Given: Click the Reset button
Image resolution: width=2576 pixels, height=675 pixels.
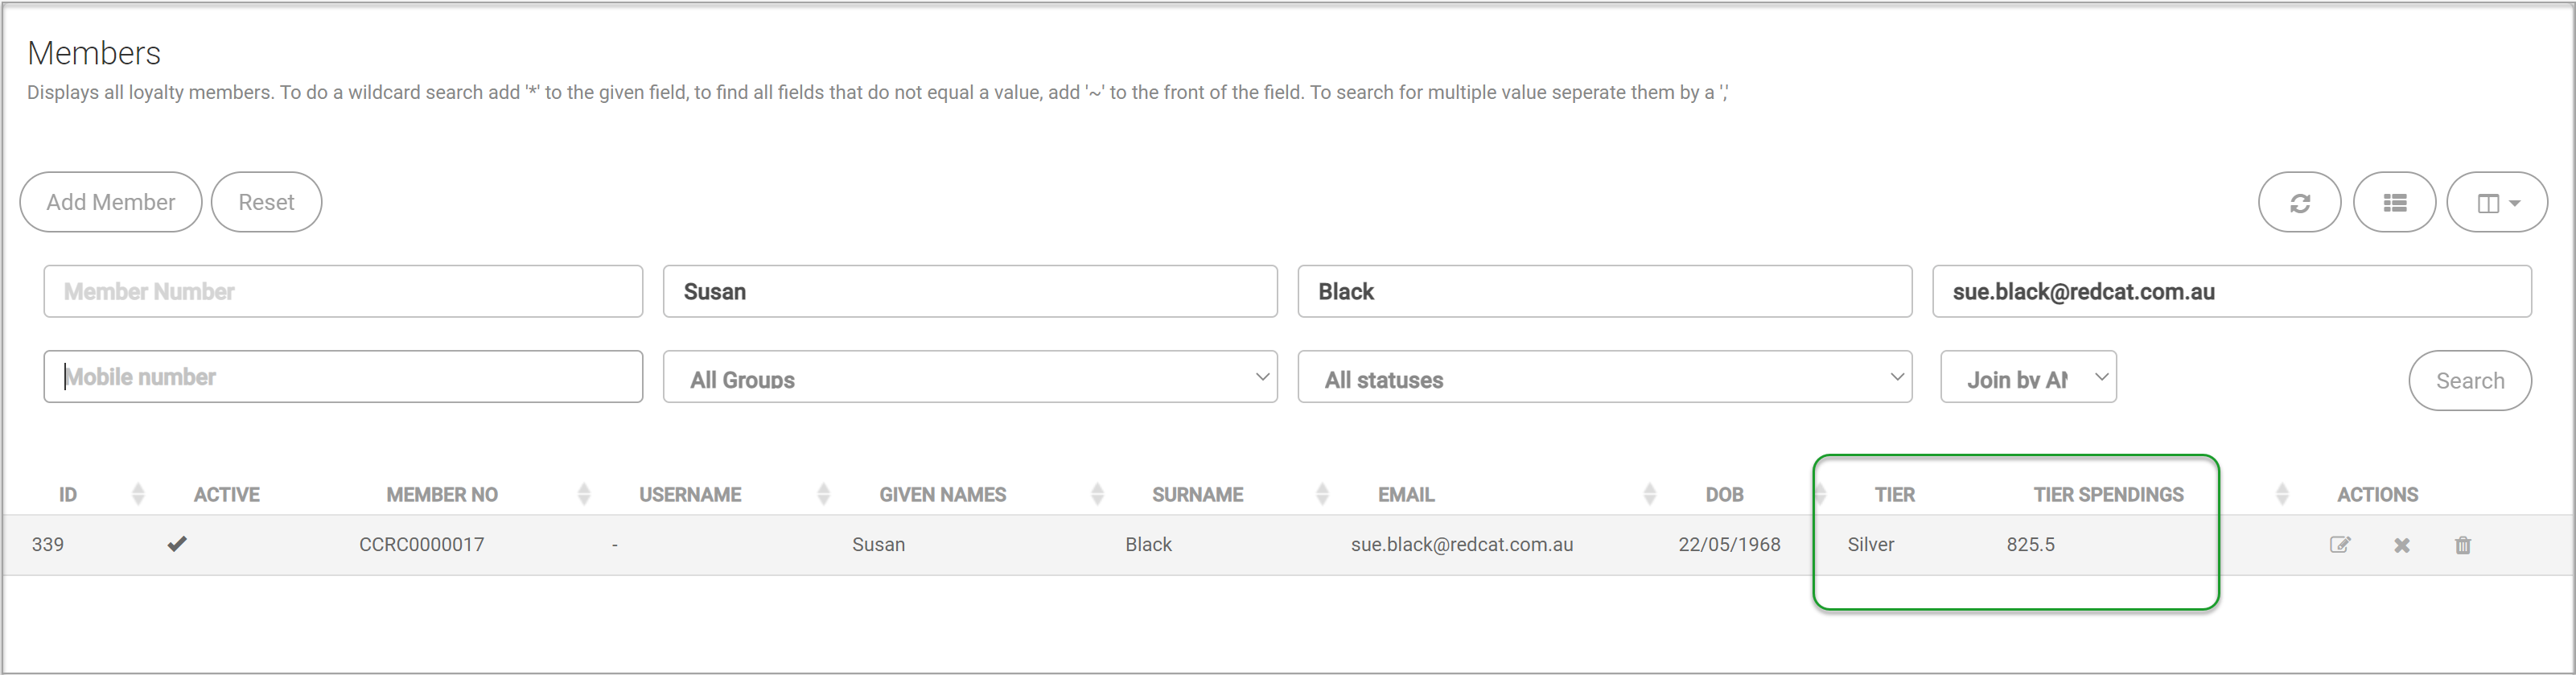Looking at the screenshot, I should pyautogui.click(x=266, y=202).
